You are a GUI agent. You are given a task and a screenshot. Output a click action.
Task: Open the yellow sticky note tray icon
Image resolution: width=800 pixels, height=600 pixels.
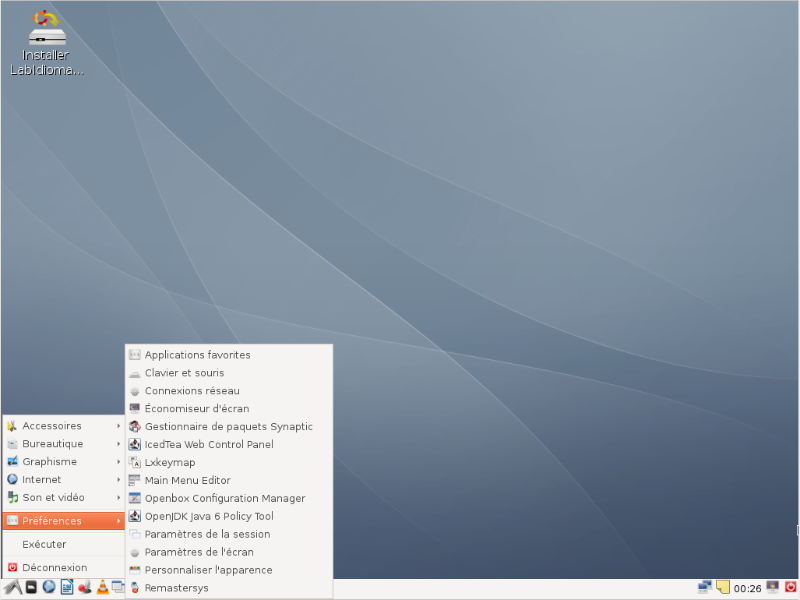click(x=723, y=587)
